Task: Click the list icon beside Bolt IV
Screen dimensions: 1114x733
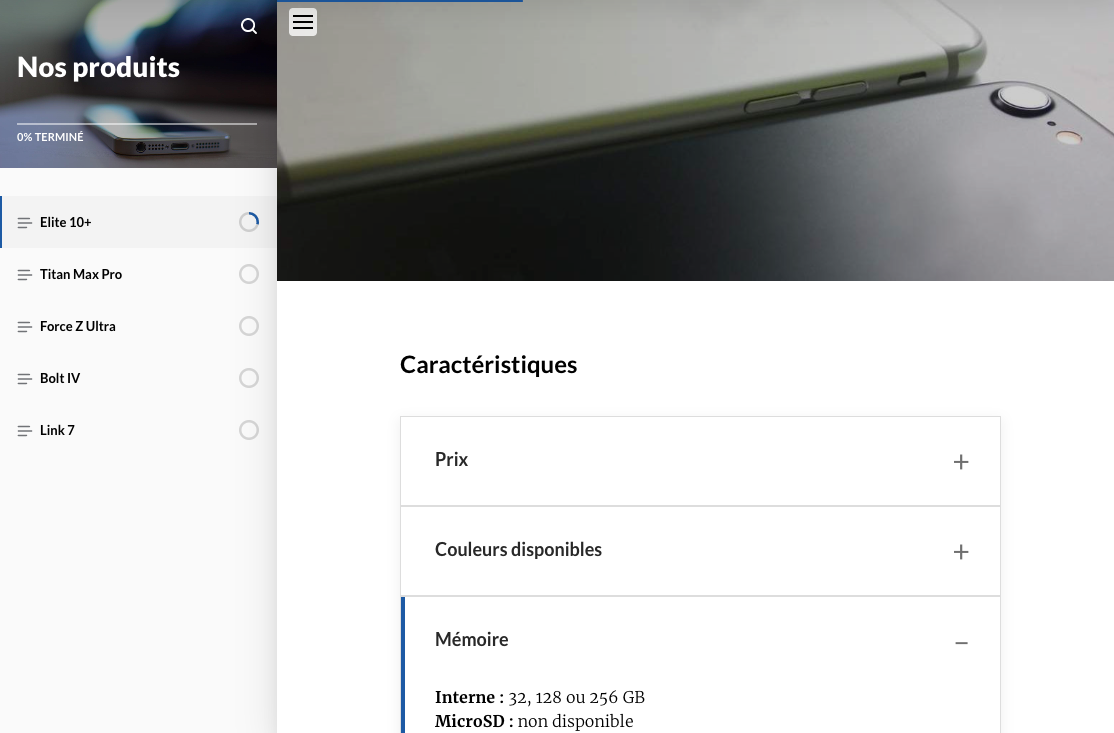Action: click(x=25, y=378)
